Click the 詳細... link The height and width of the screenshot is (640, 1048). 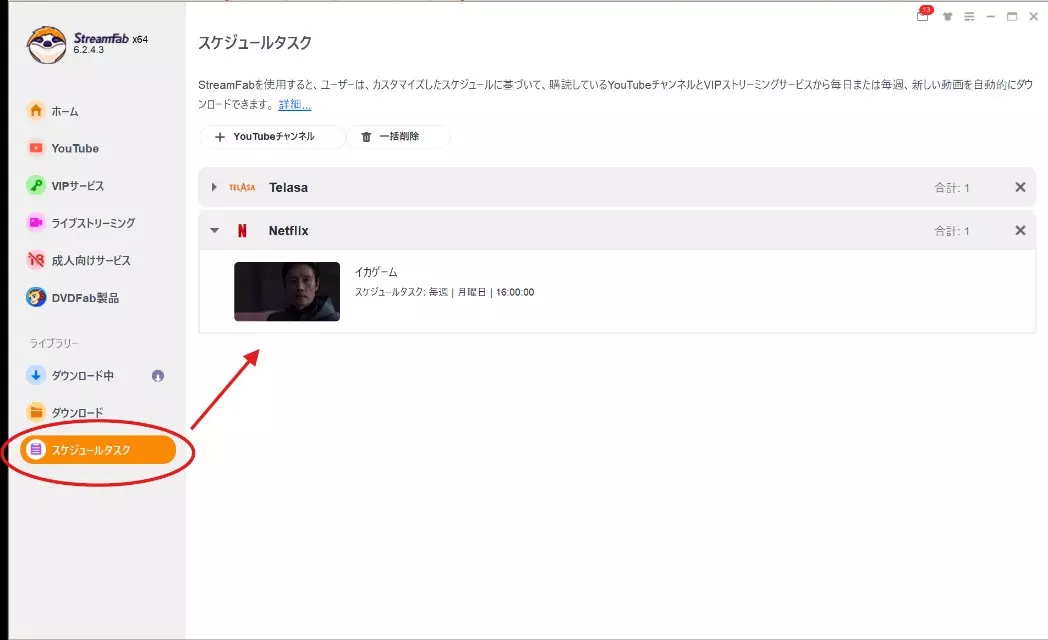294,104
